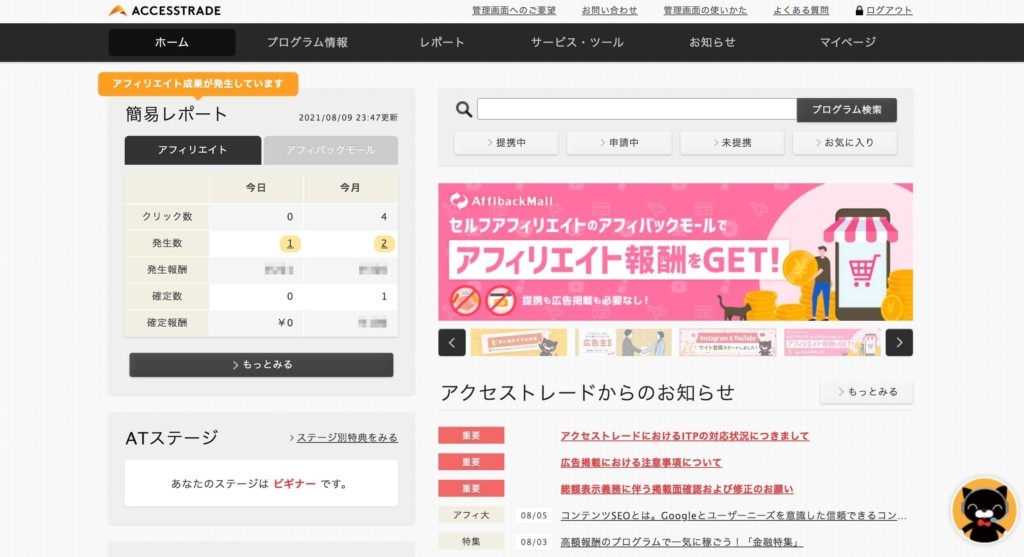Click the ACCESSTRADE logo
Image resolution: width=1024 pixels, height=557 pixels.
[x=165, y=10]
